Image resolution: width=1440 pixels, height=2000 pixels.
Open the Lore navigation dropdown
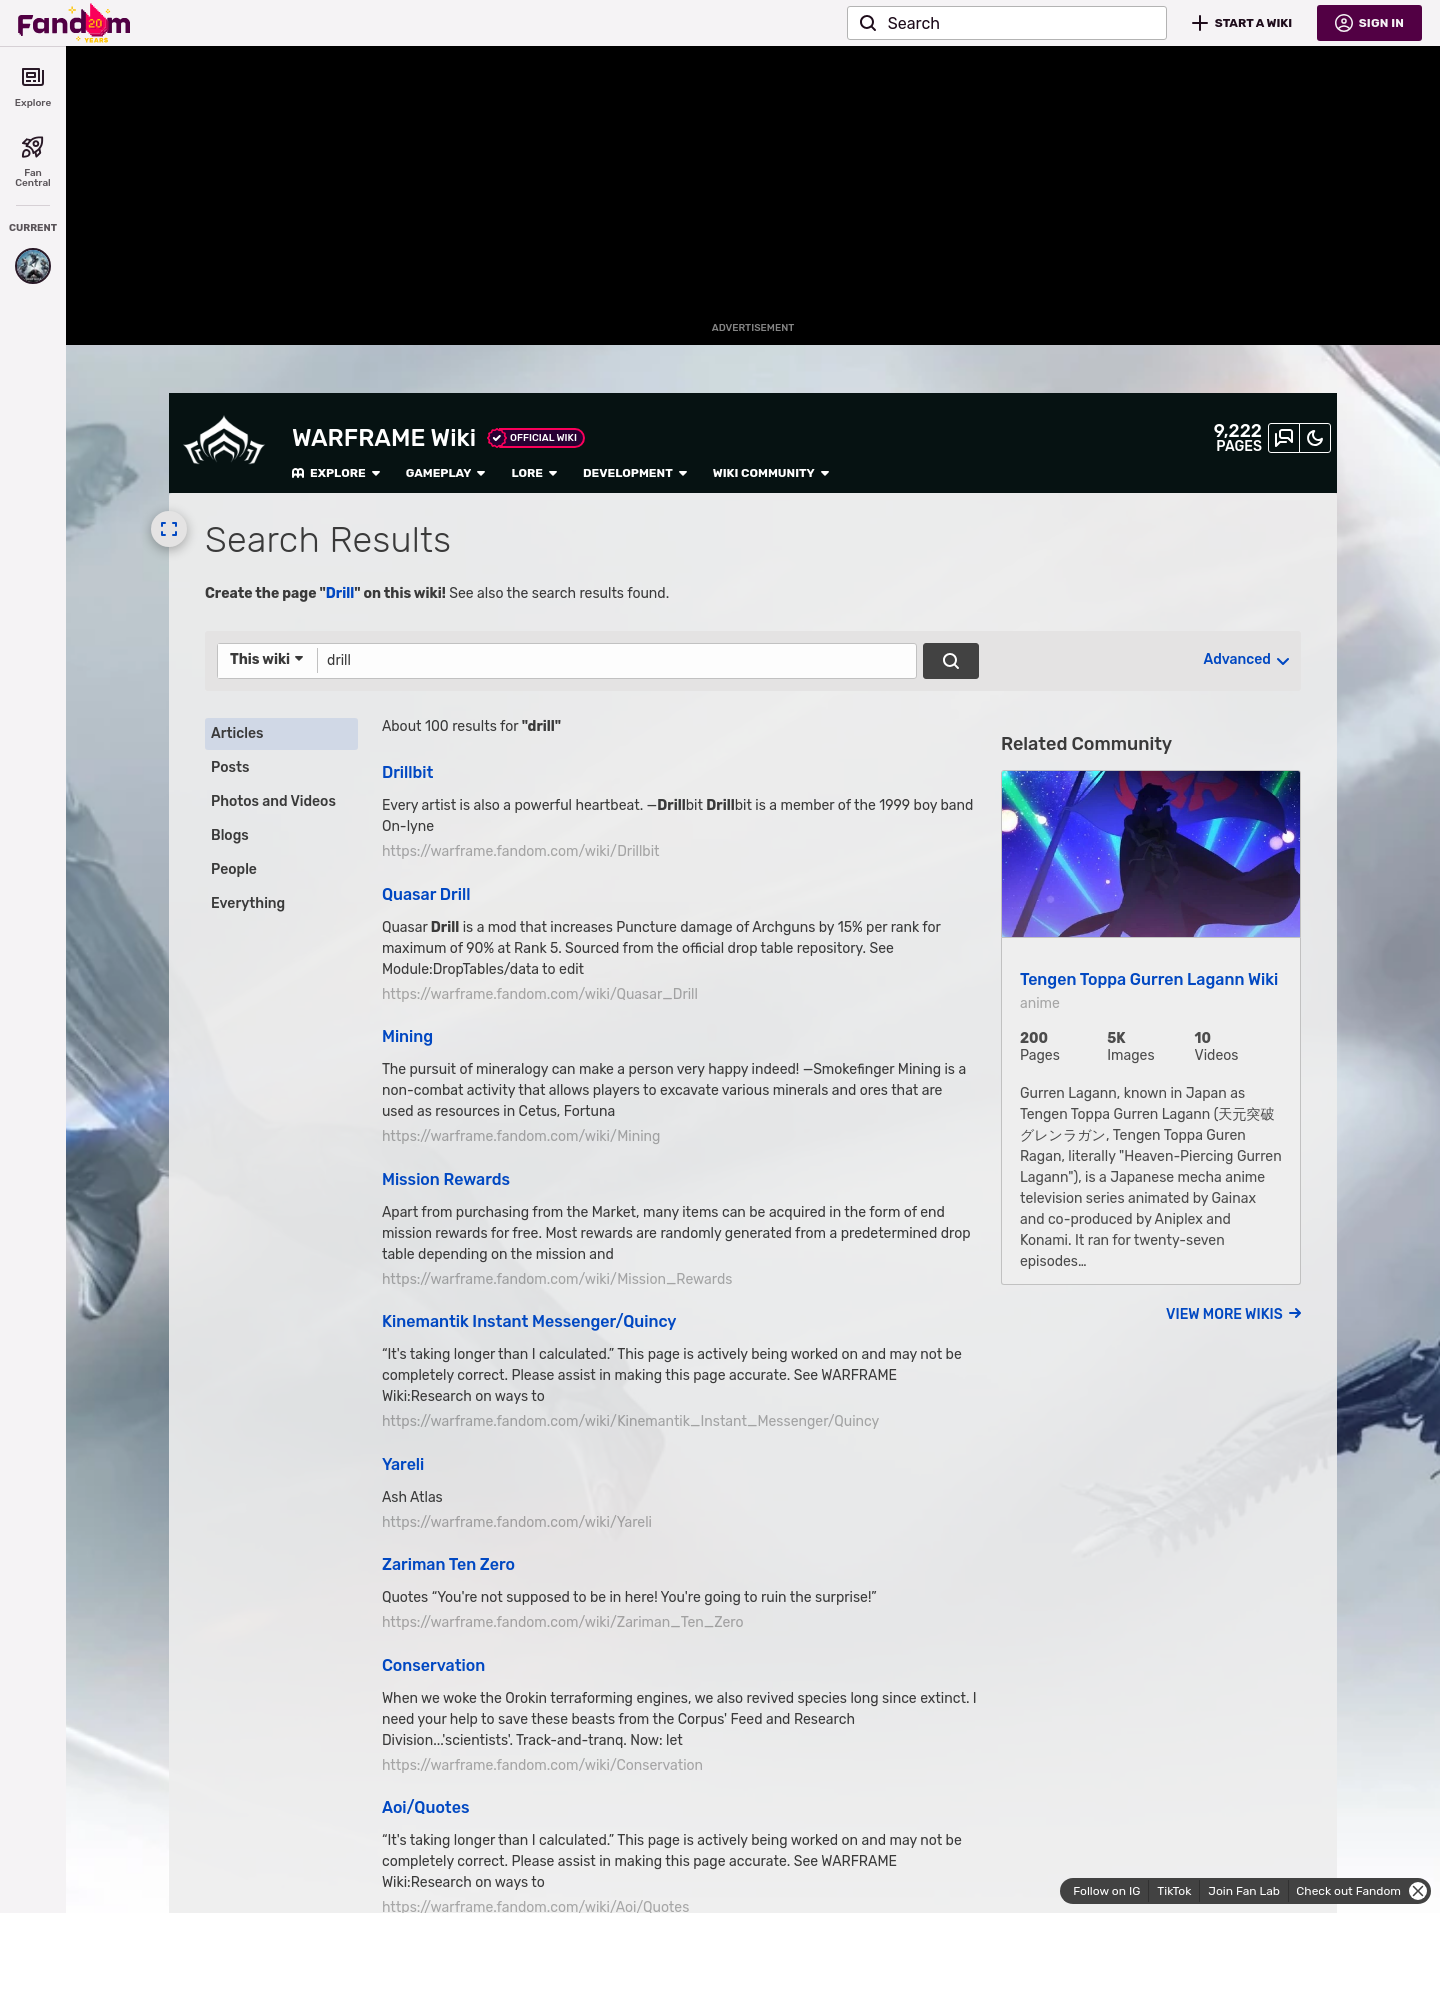tap(534, 473)
